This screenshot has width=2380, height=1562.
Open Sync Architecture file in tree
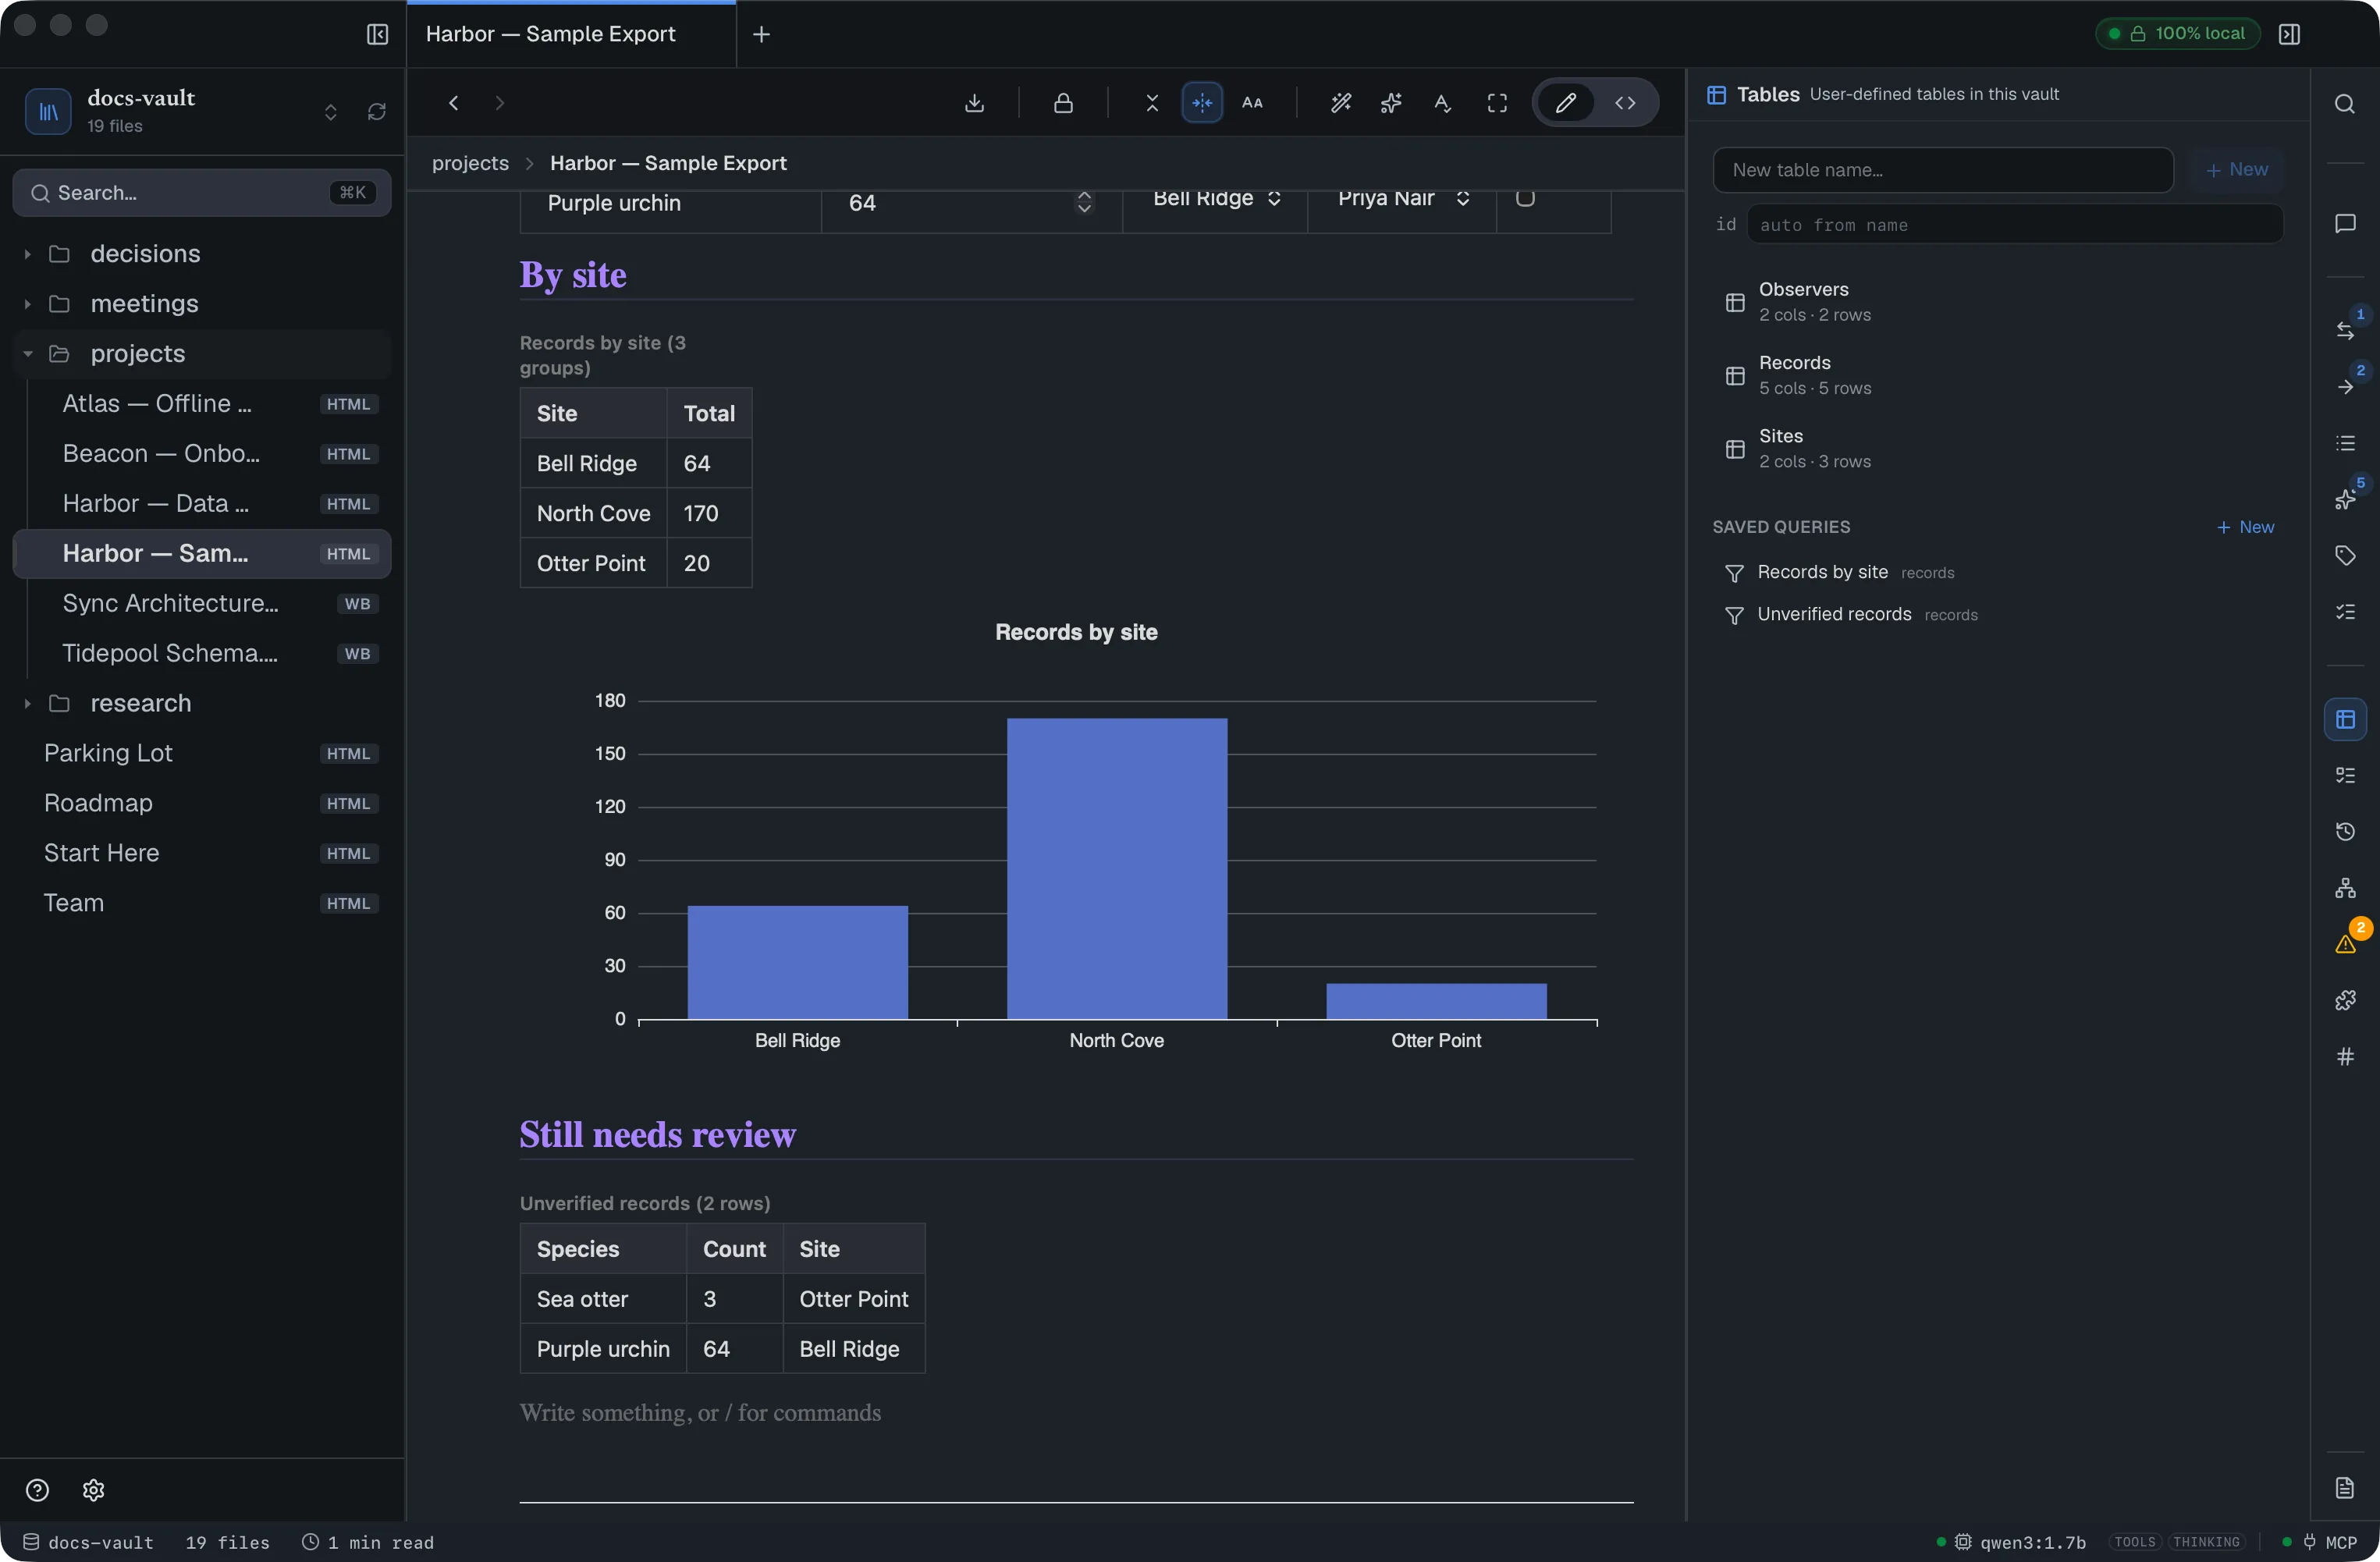coord(202,603)
